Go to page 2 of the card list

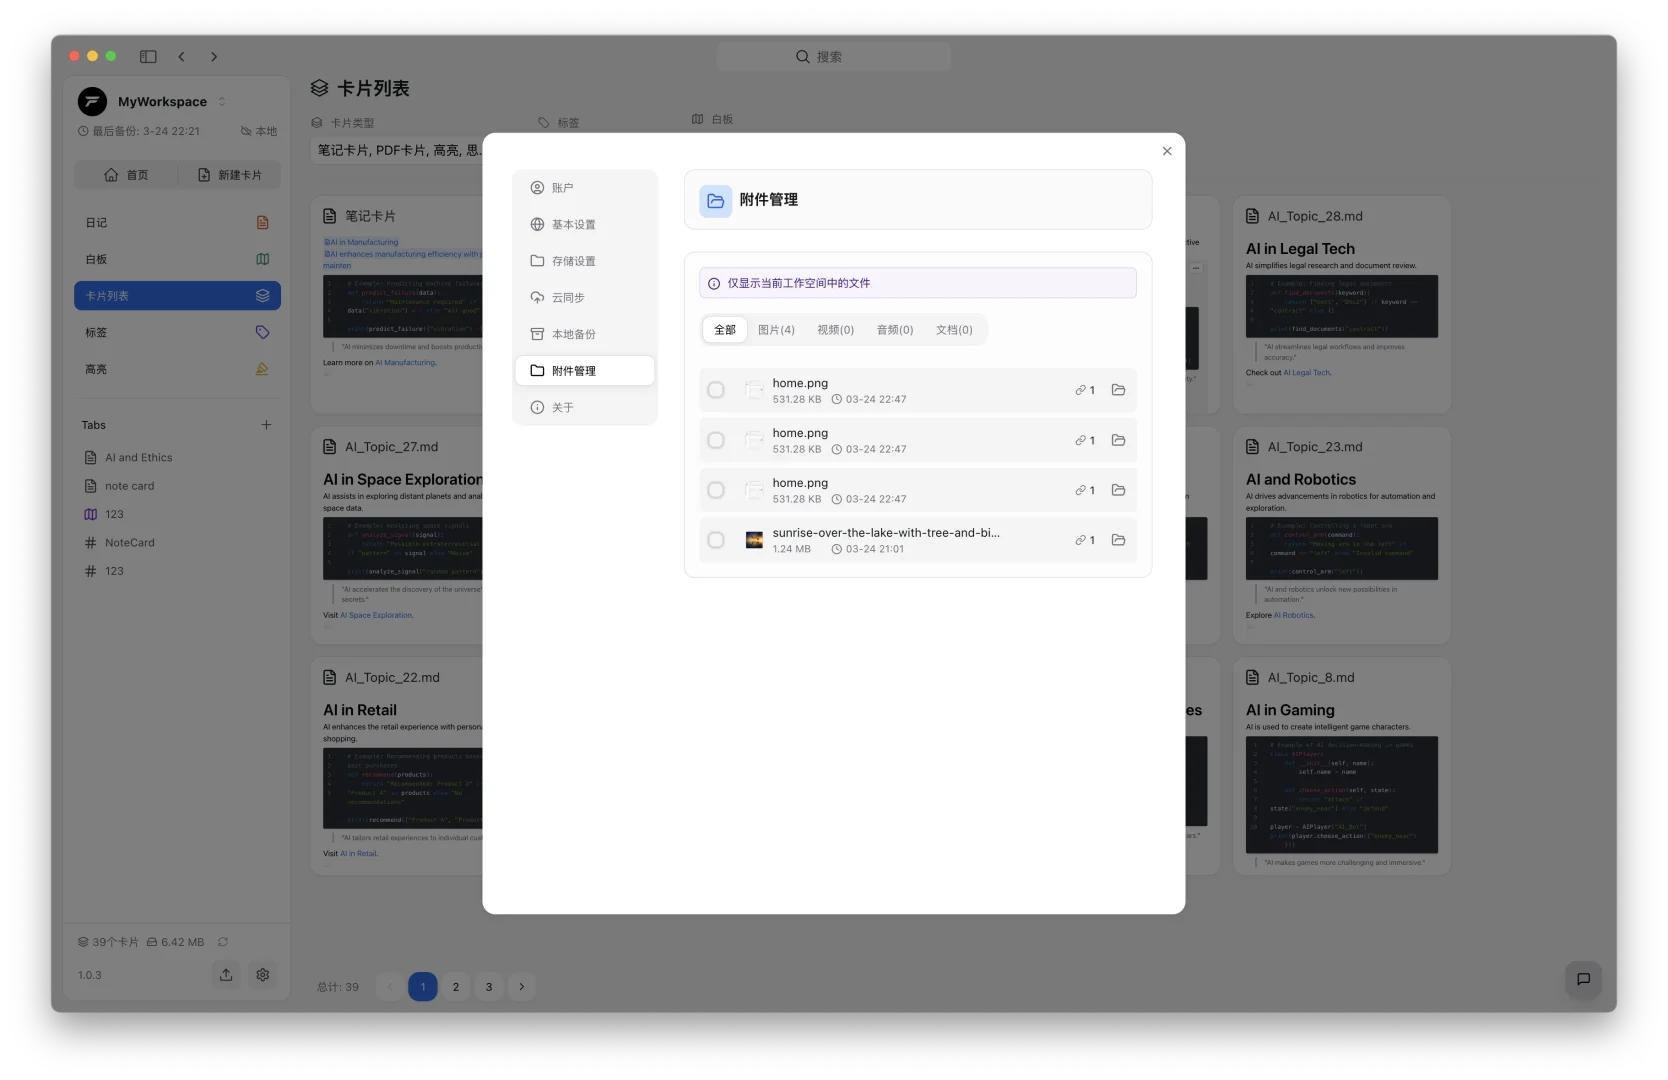456,987
